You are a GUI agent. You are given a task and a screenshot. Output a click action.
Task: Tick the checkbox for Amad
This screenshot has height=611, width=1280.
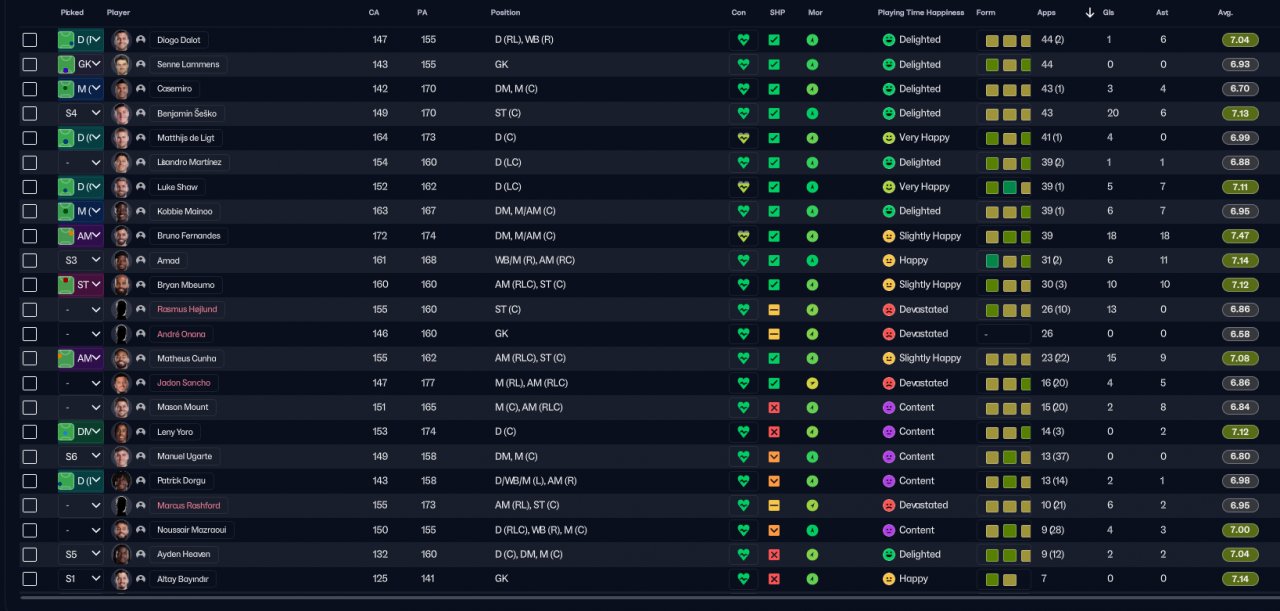click(x=30, y=260)
